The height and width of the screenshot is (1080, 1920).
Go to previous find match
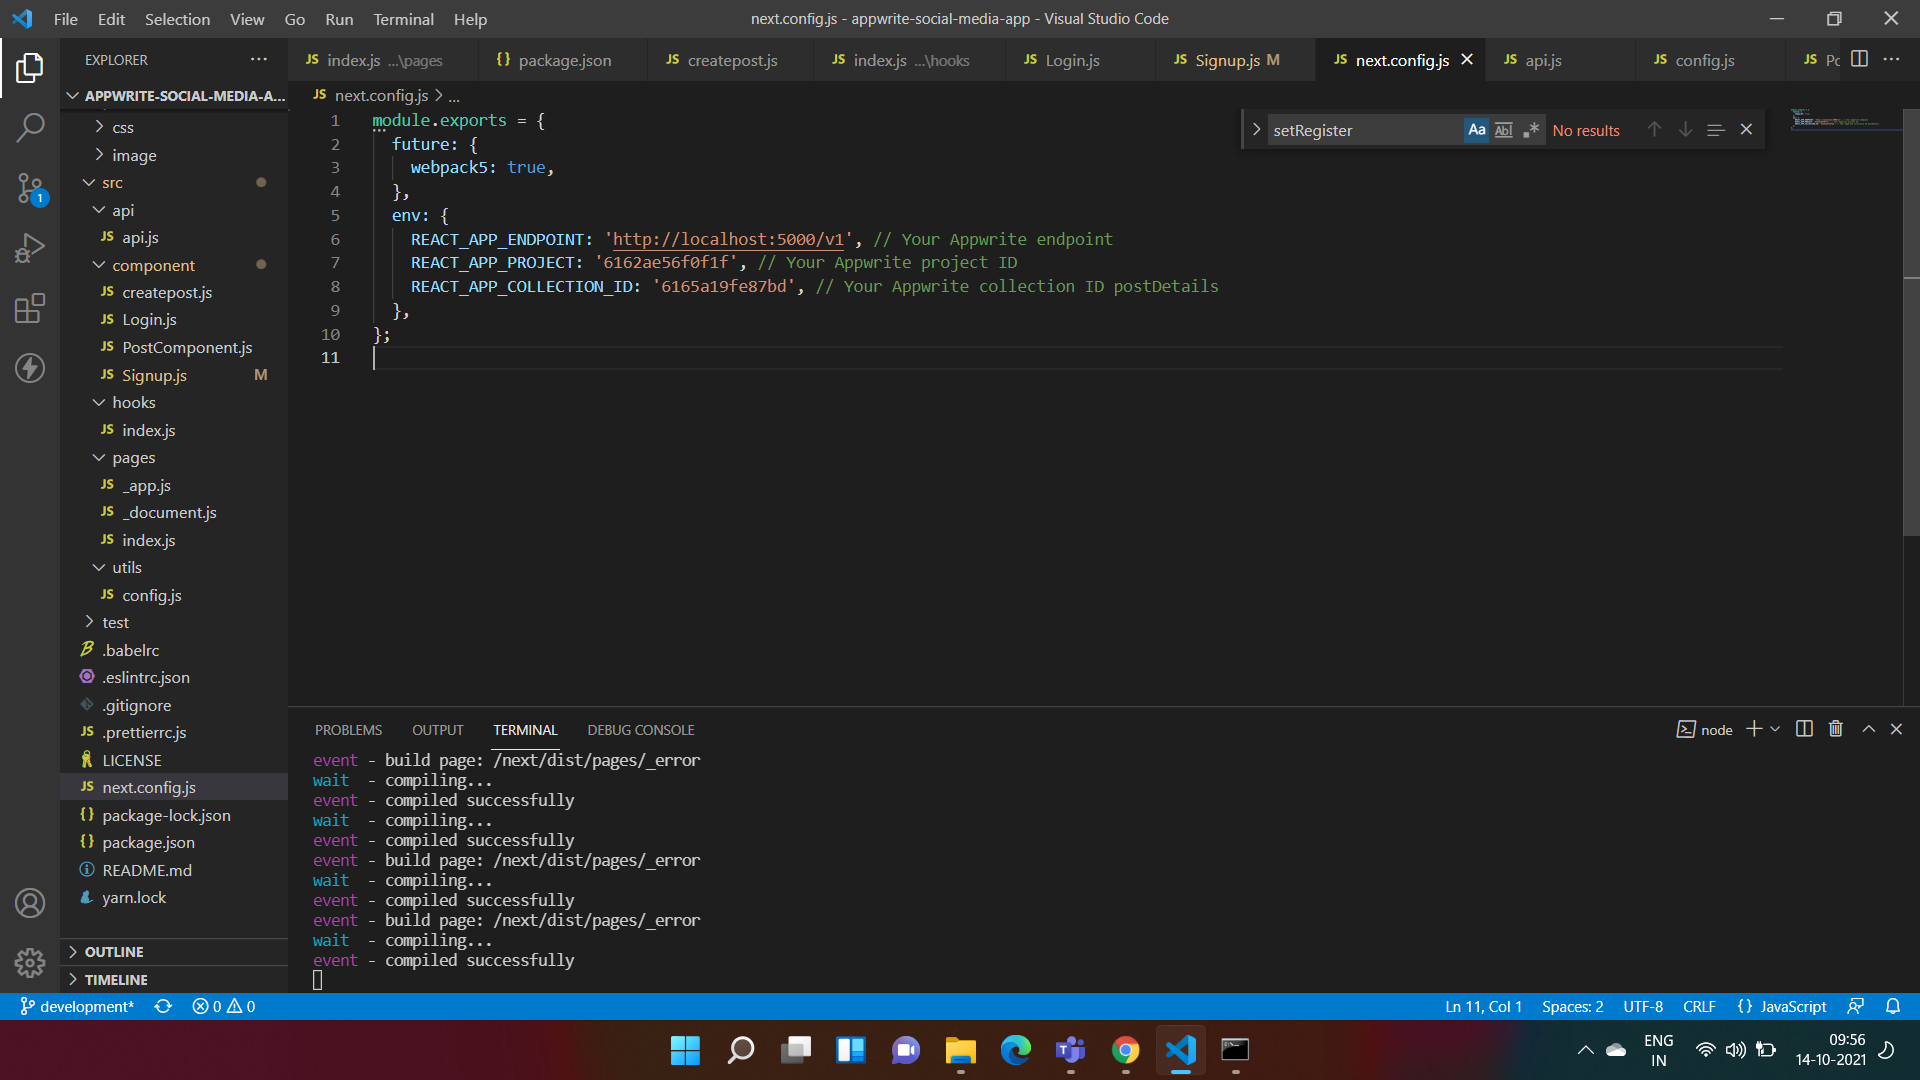pos(1655,130)
